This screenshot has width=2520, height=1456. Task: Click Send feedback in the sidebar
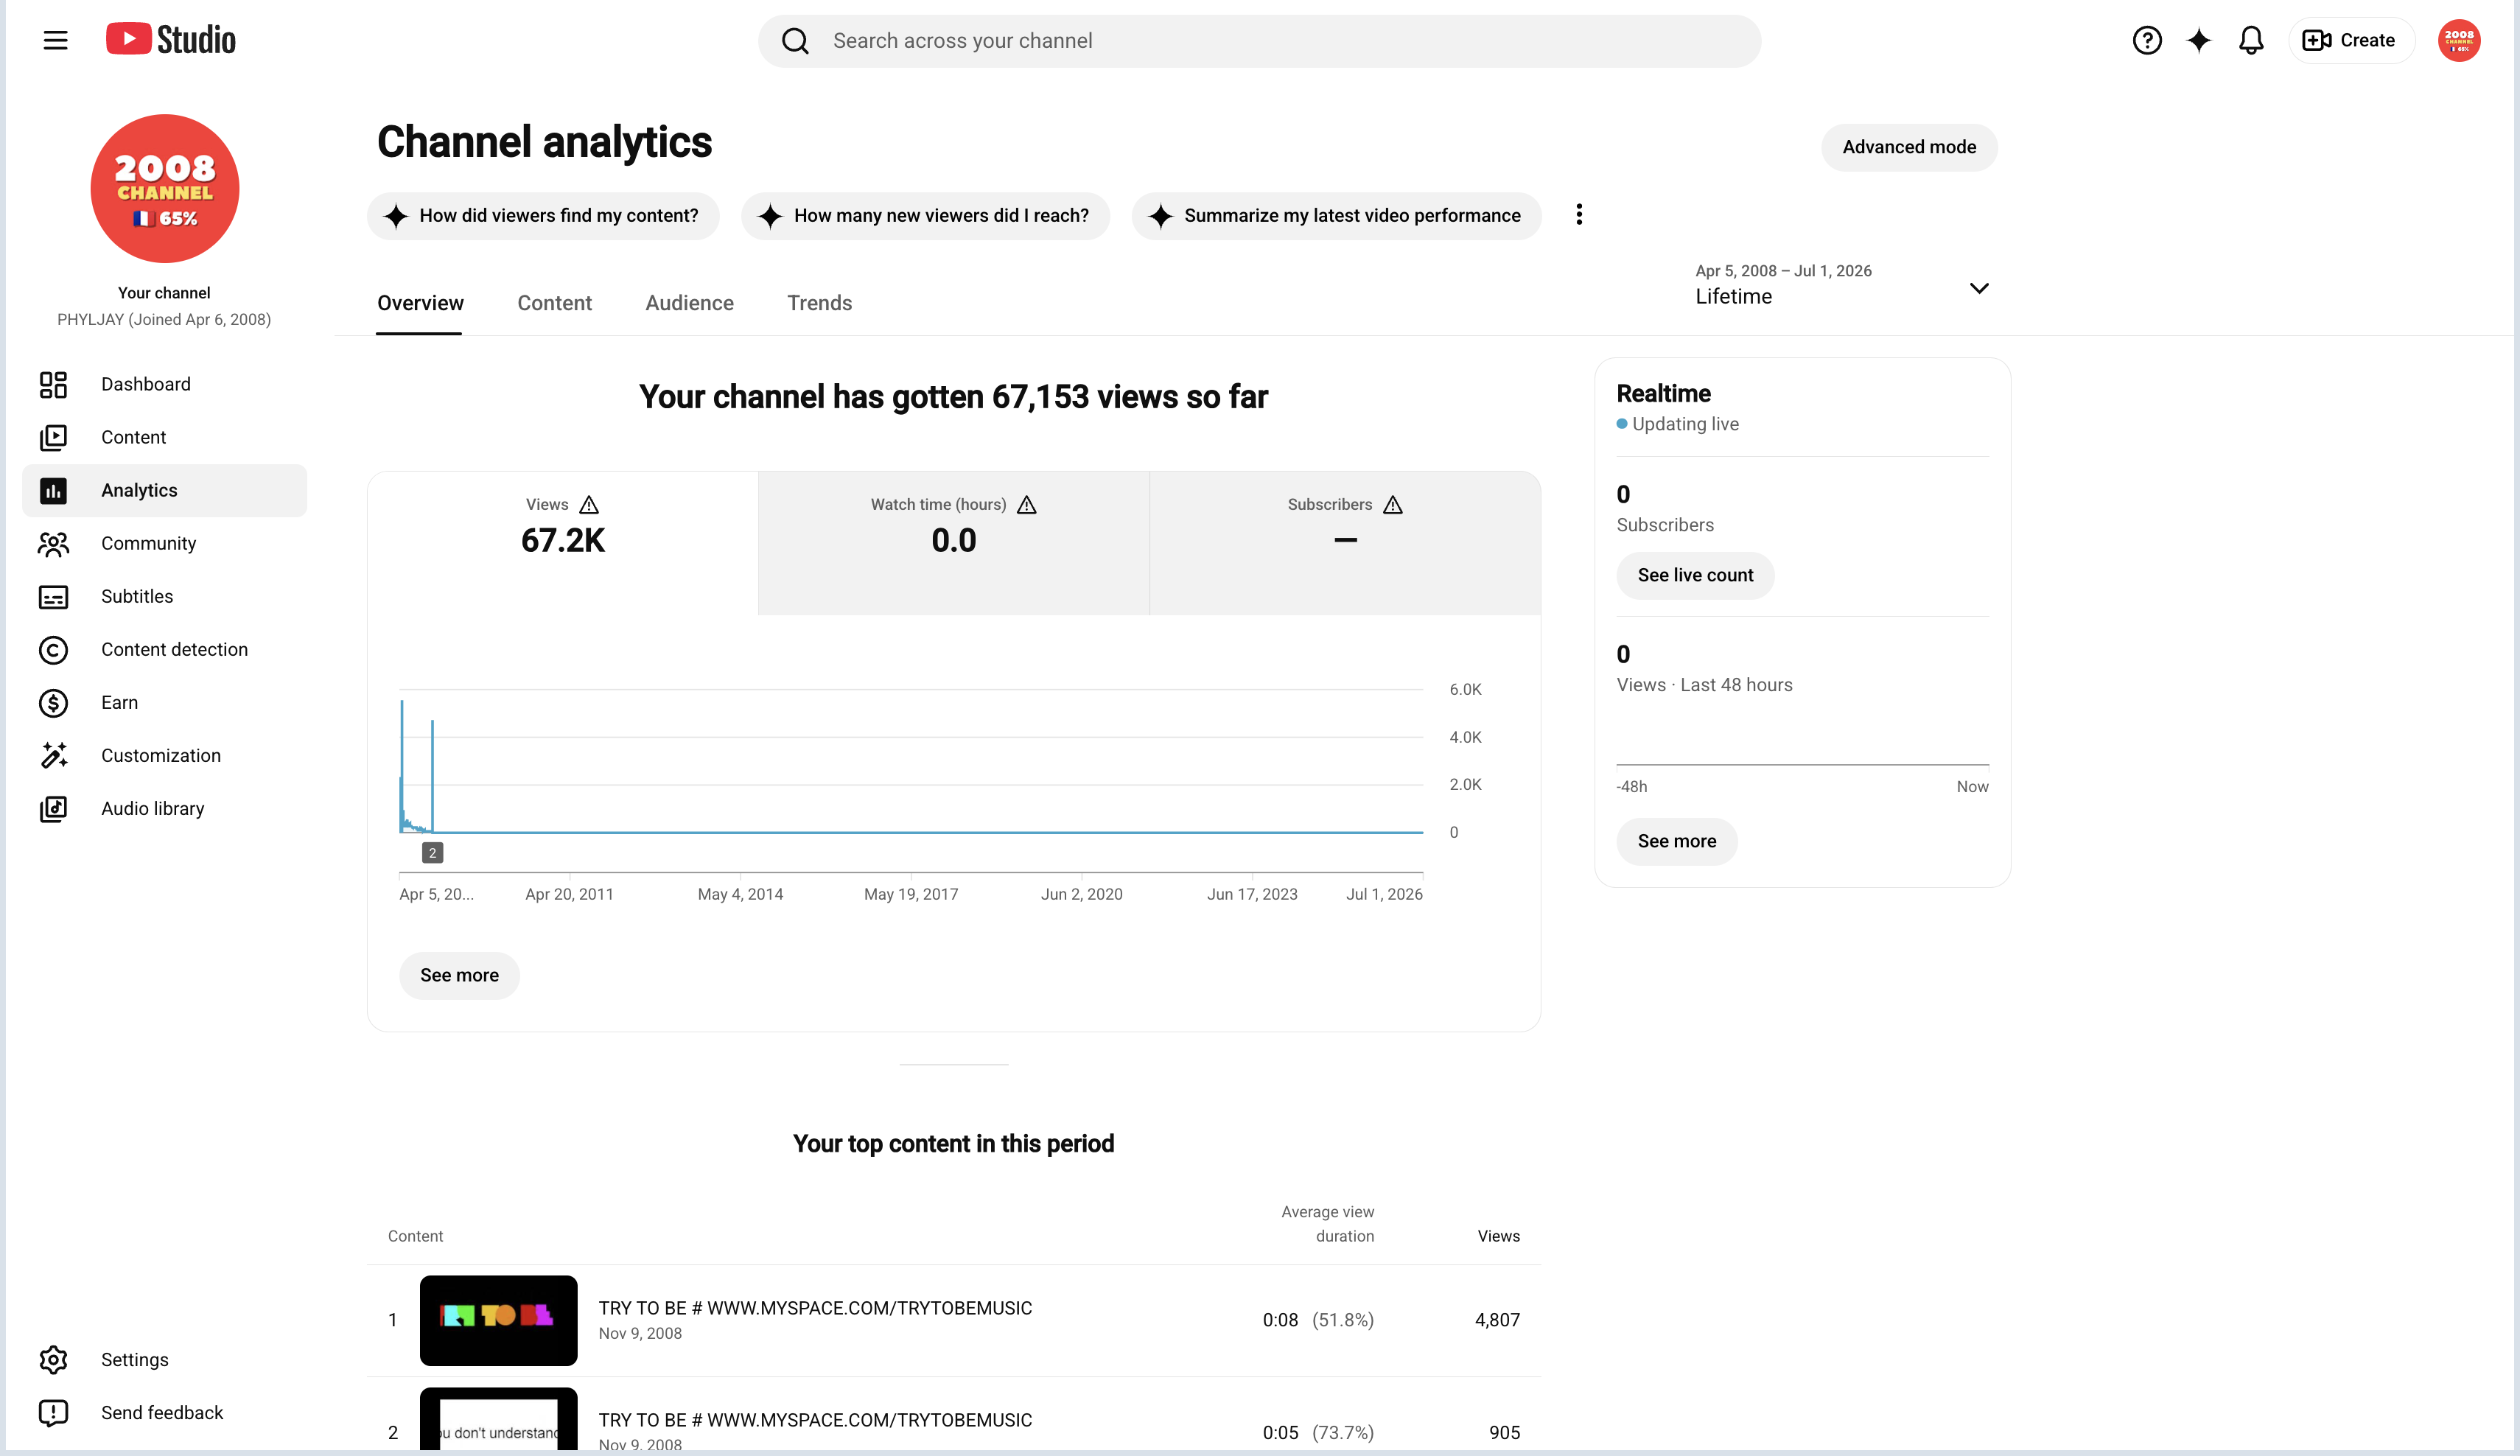[164, 1412]
